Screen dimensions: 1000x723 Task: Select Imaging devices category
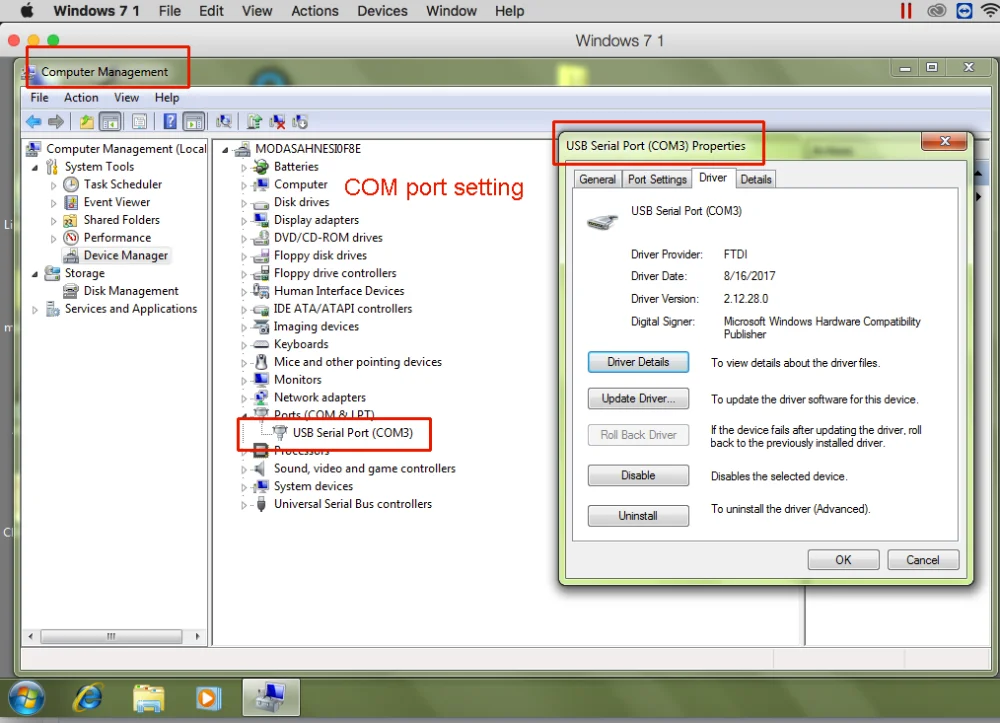tap(316, 326)
